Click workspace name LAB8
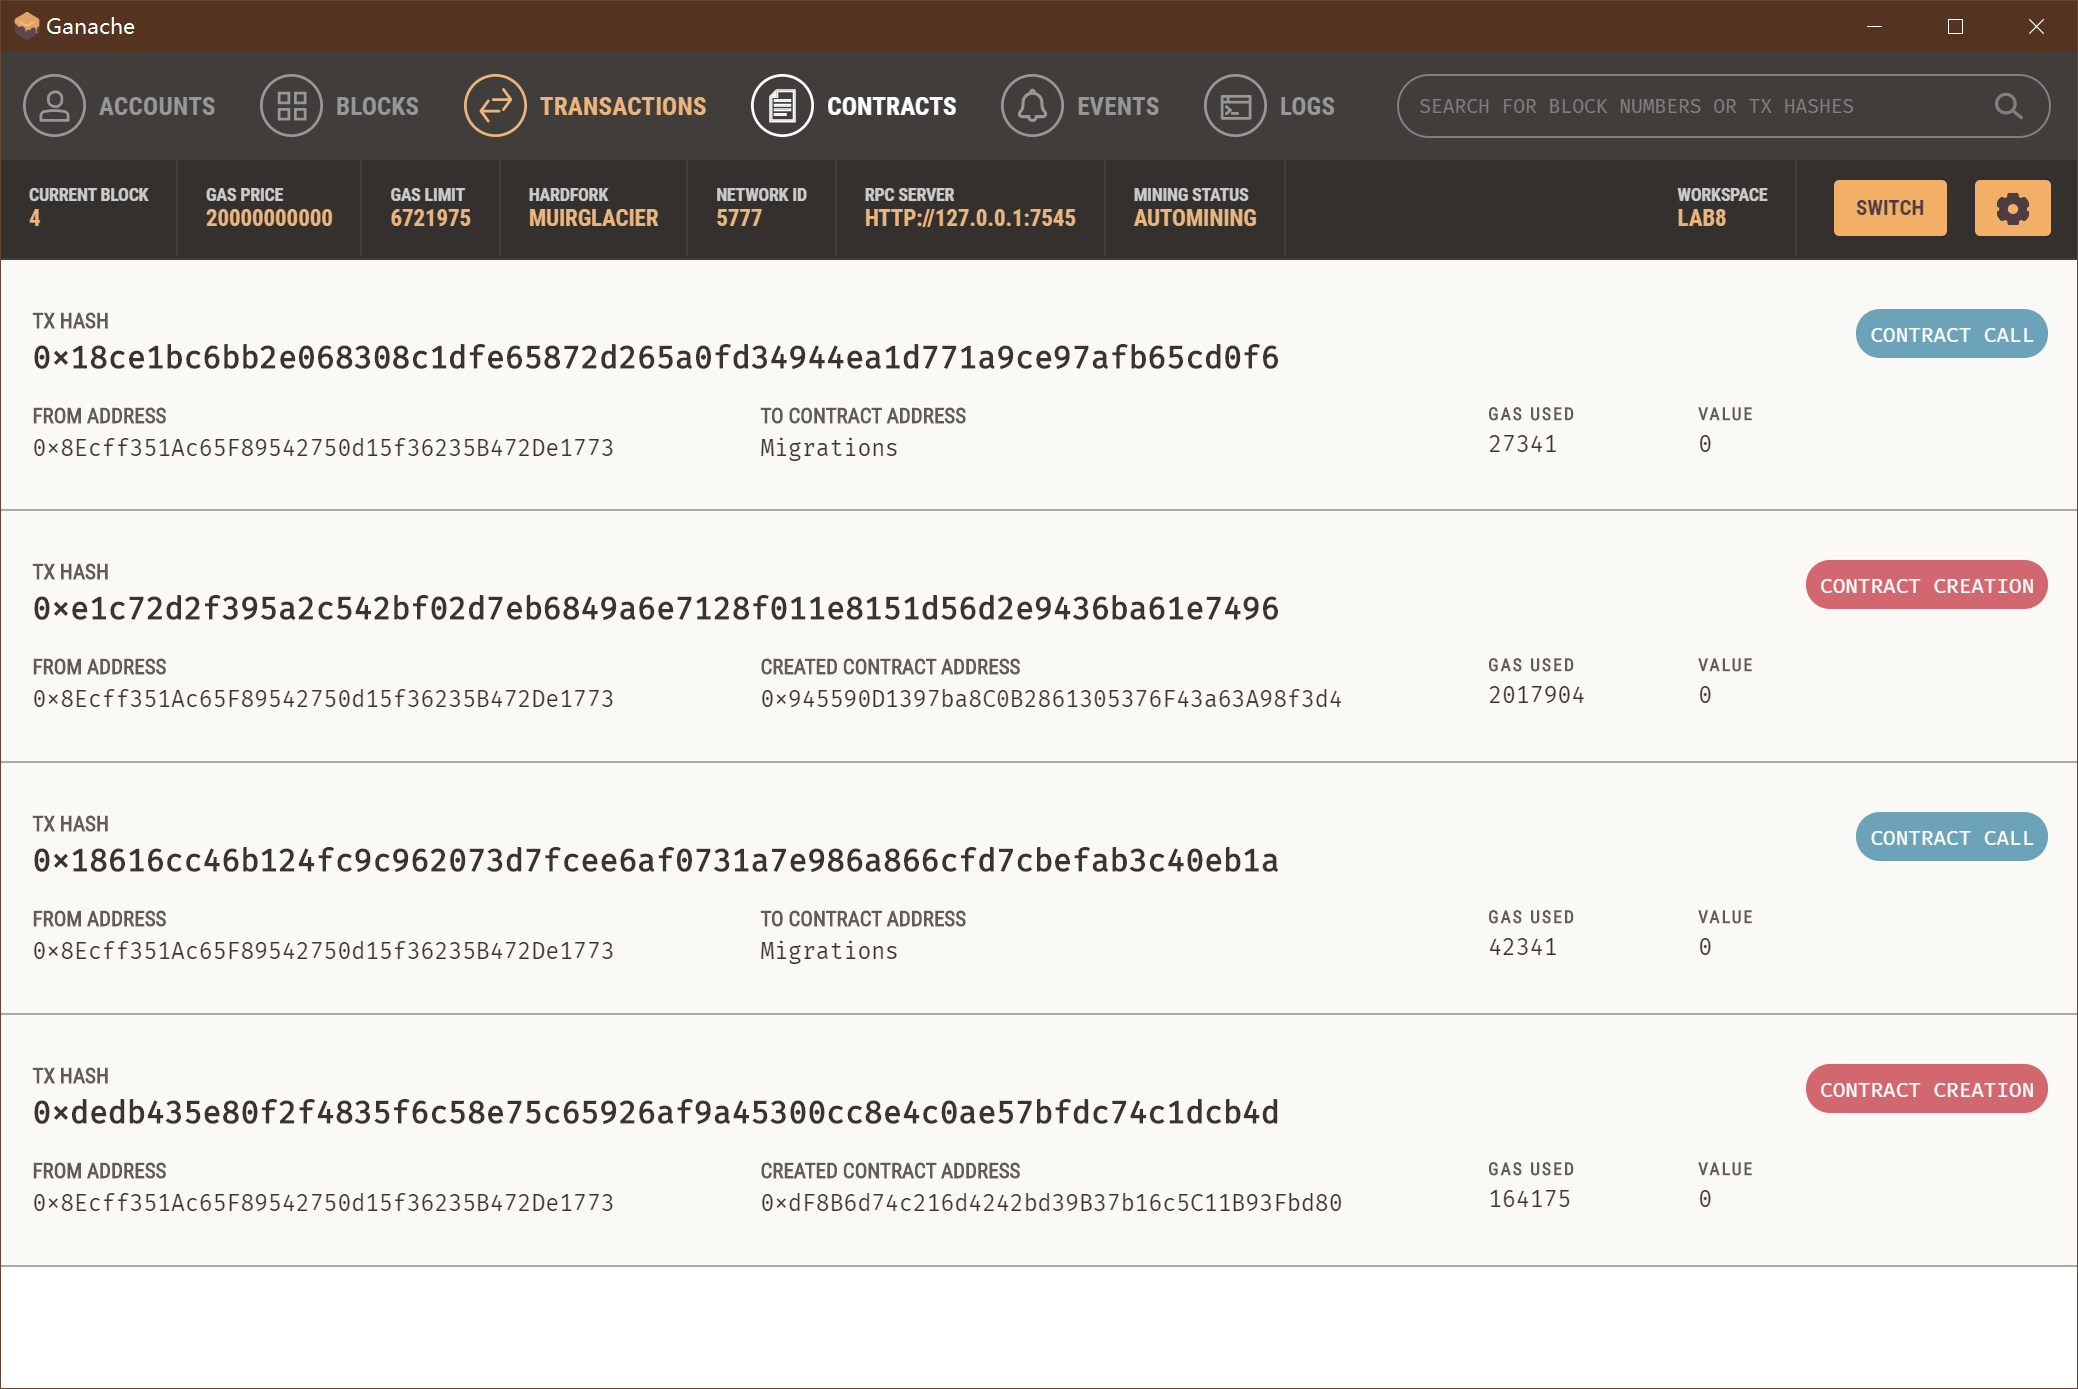This screenshot has height=1389, width=2078. click(1702, 218)
